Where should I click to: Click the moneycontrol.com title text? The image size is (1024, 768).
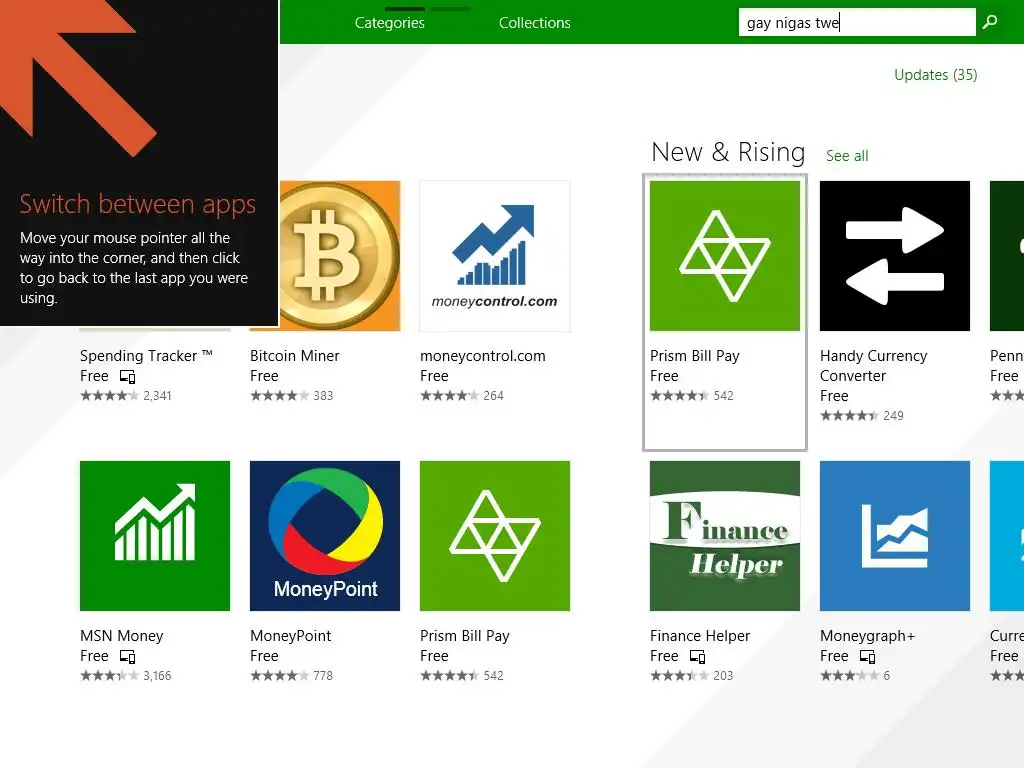[x=483, y=356]
